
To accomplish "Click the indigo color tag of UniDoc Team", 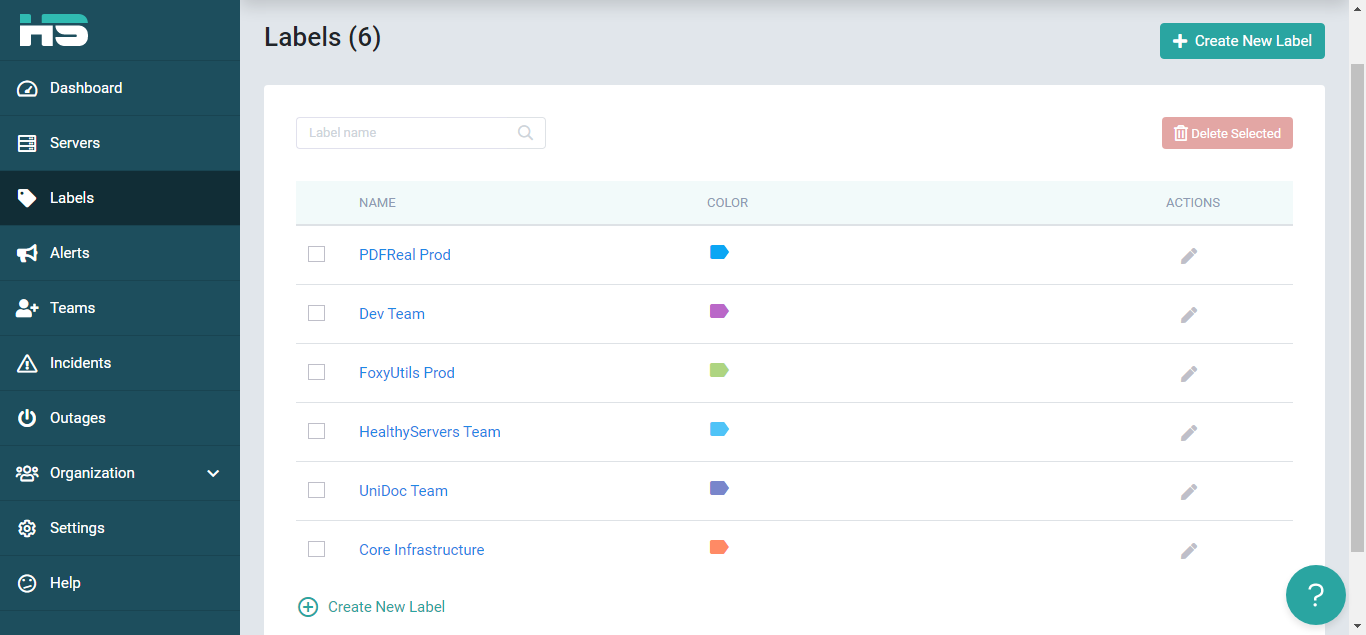I will point(719,488).
